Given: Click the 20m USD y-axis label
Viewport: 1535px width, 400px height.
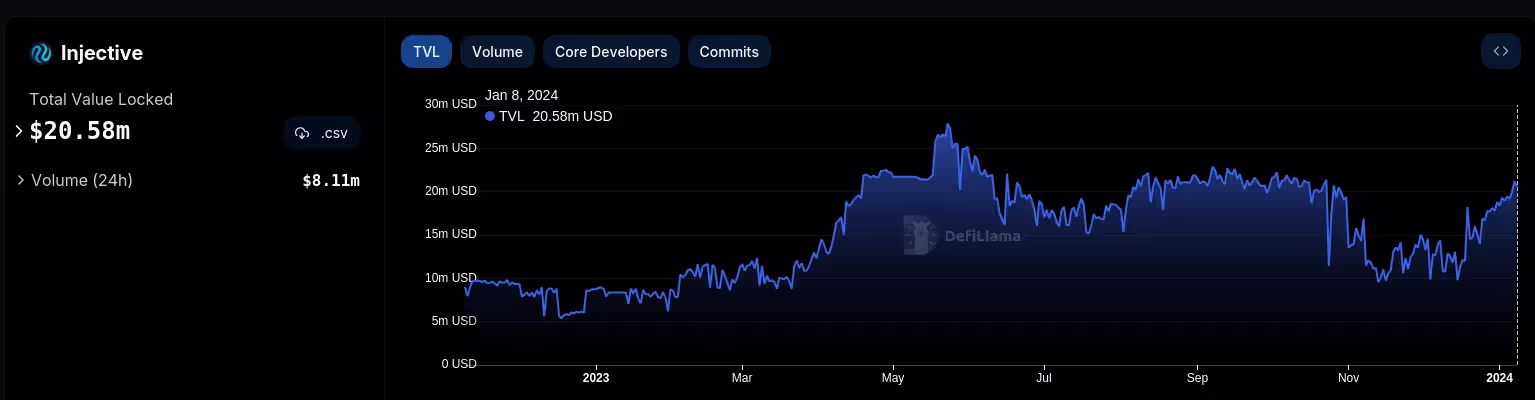Looking at the screenshot, I should click(x=451, y=191).
